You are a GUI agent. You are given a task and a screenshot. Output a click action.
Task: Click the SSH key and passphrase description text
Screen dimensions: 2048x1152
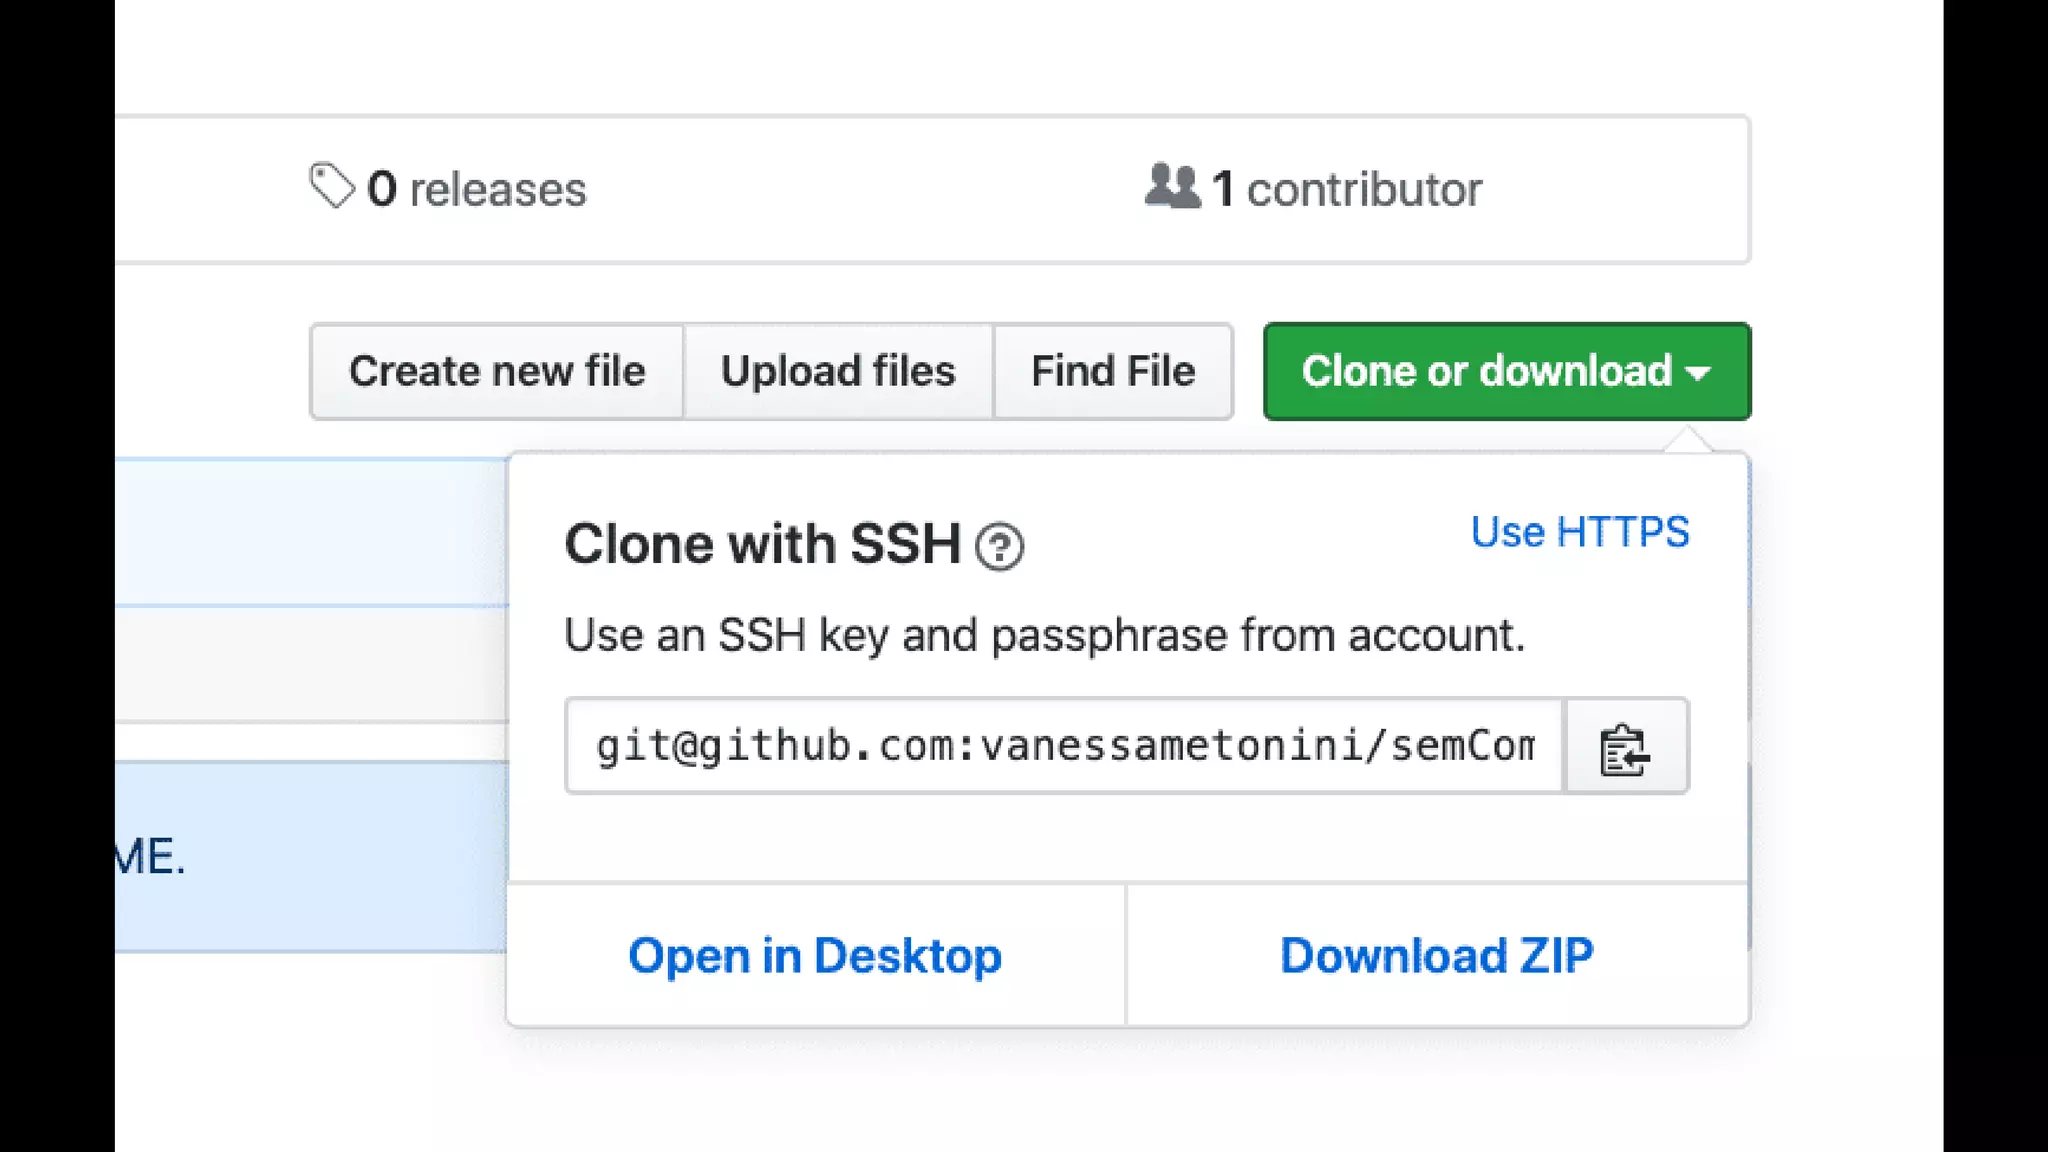pos(1044,636)
